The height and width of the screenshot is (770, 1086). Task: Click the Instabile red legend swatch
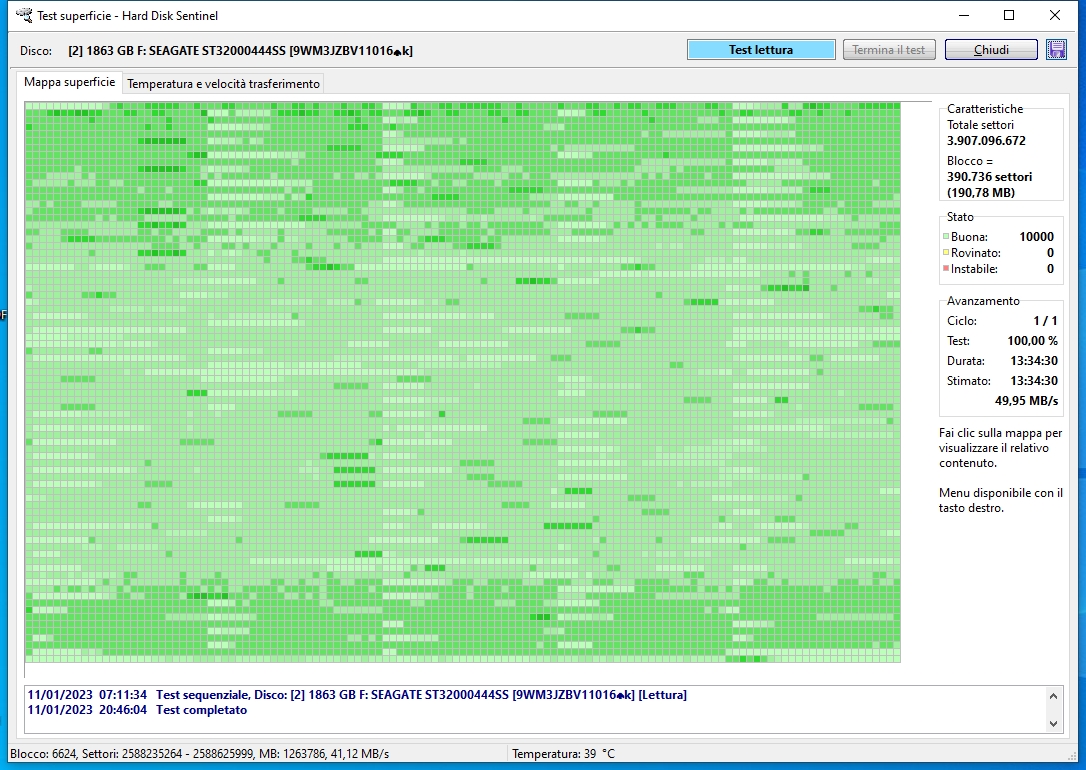[x=946, y=269]
